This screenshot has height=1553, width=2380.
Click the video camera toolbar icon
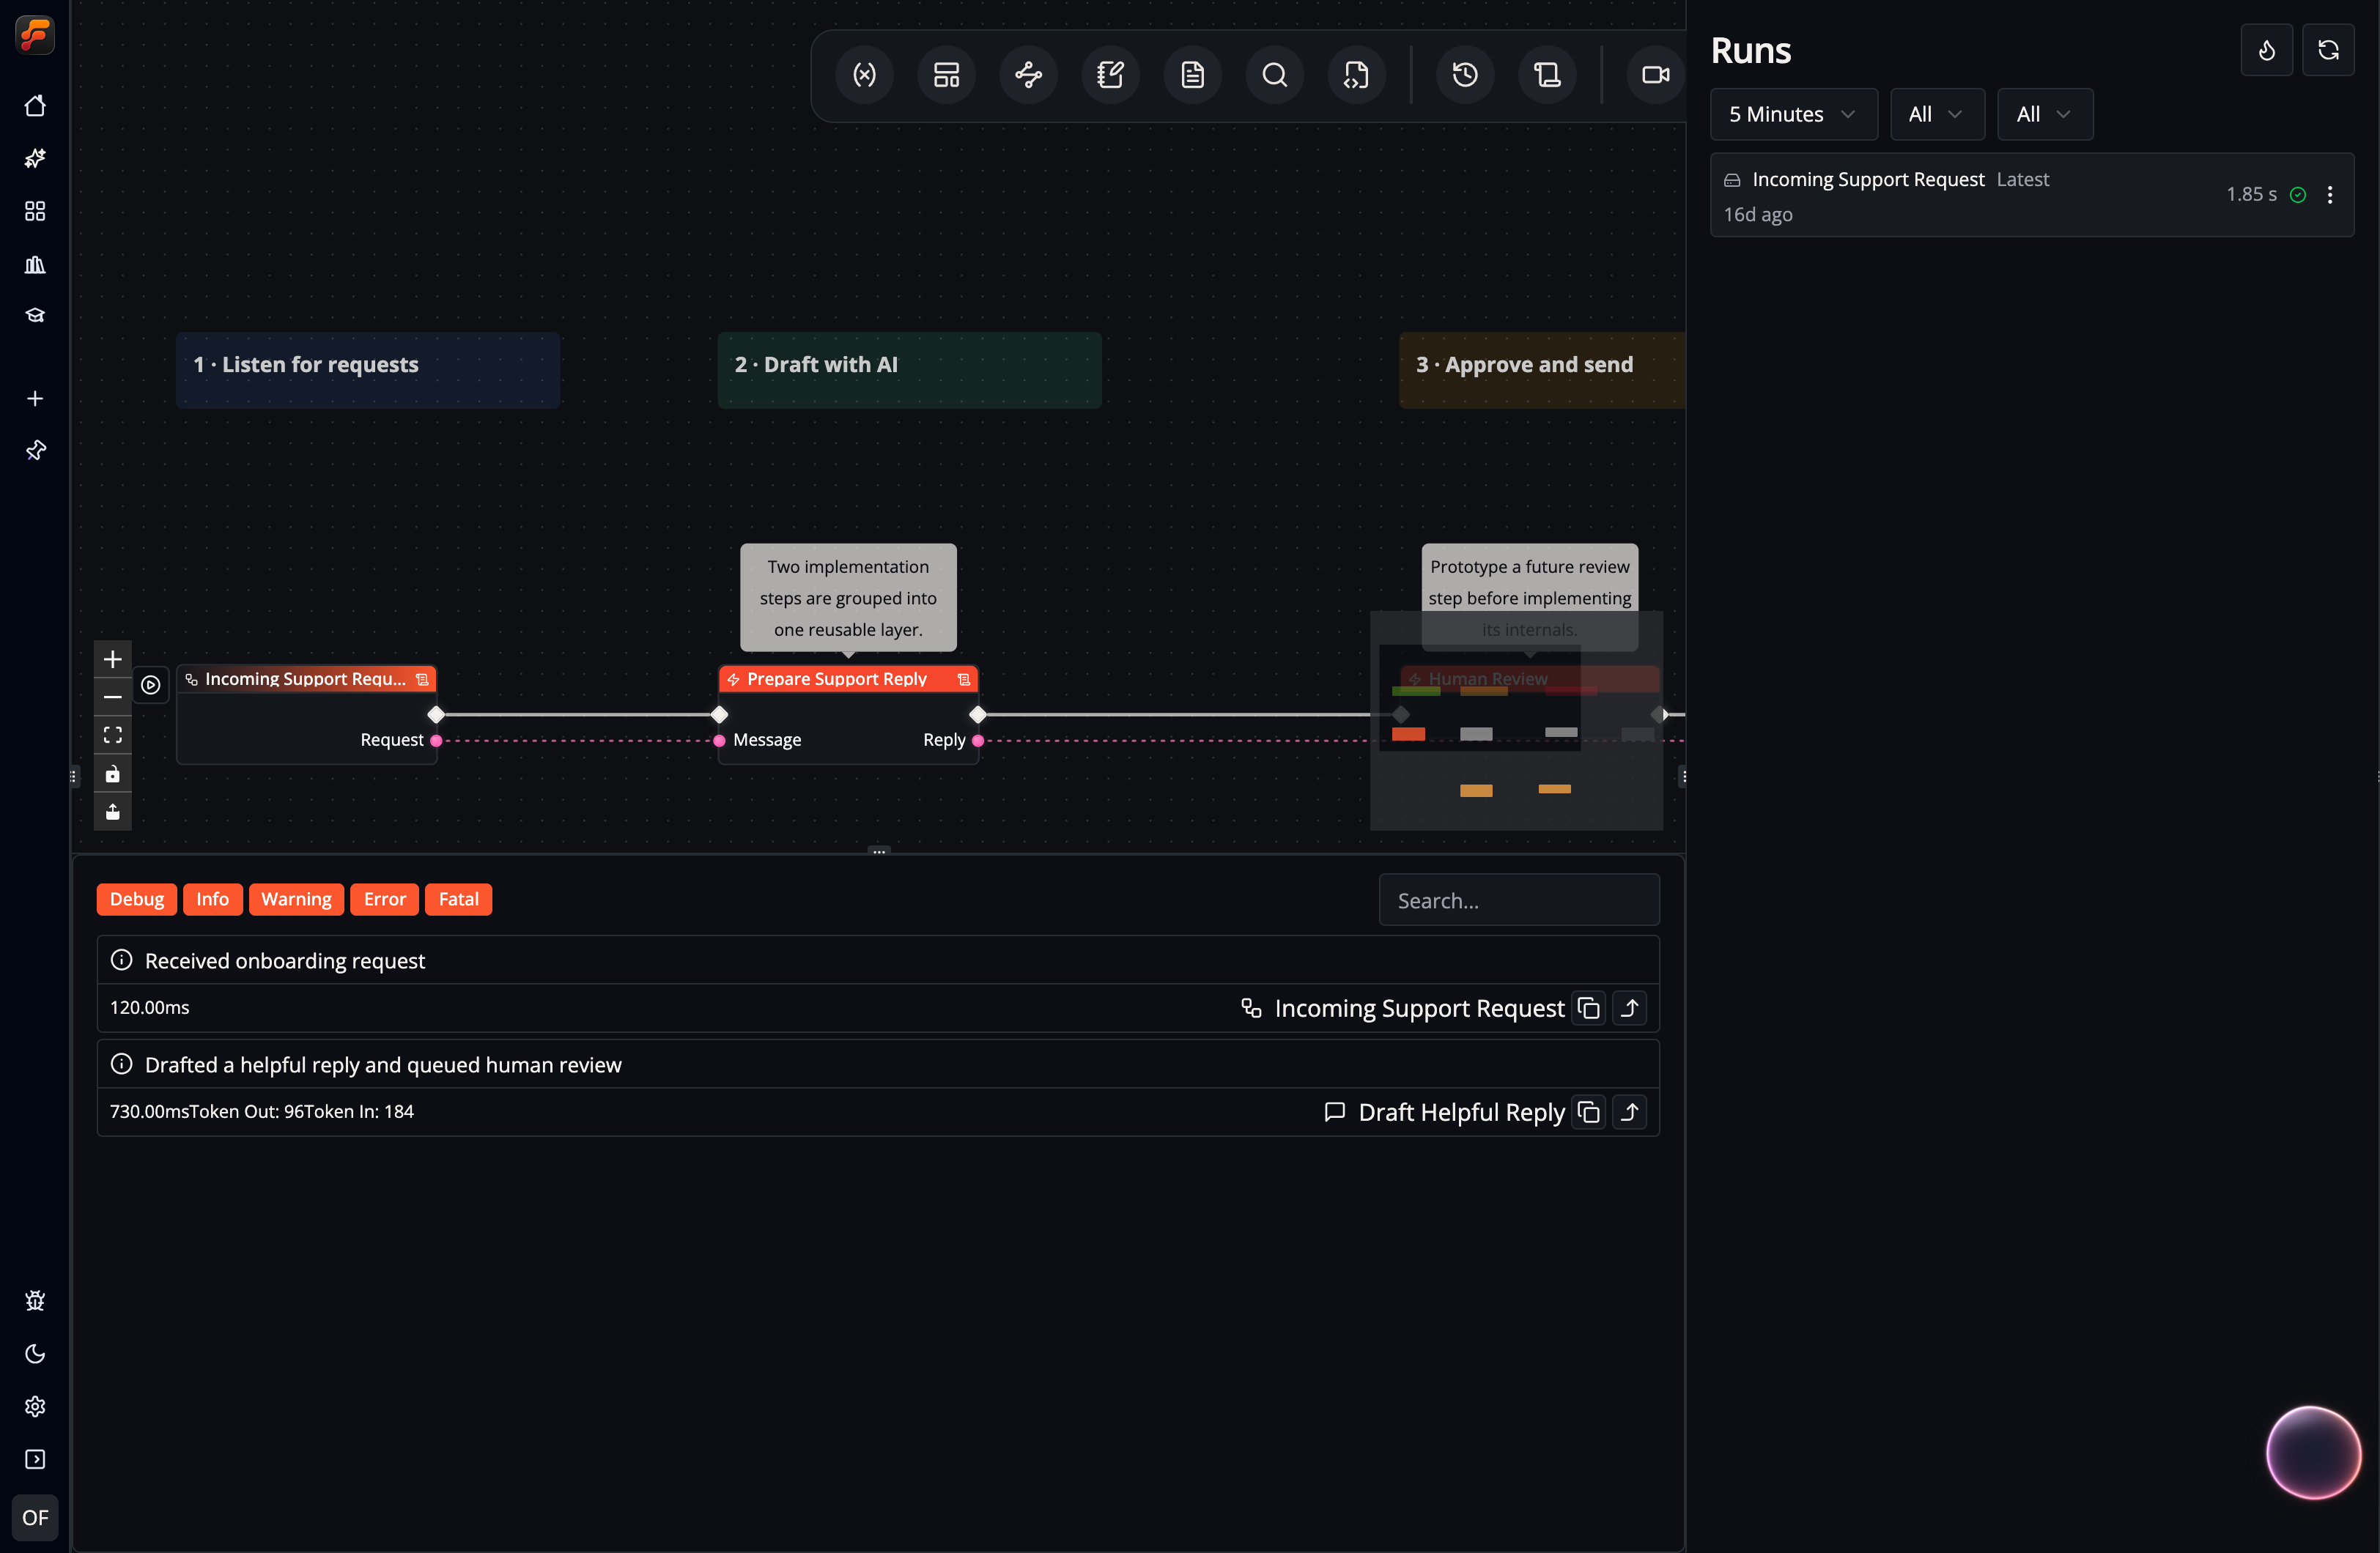1655,75
